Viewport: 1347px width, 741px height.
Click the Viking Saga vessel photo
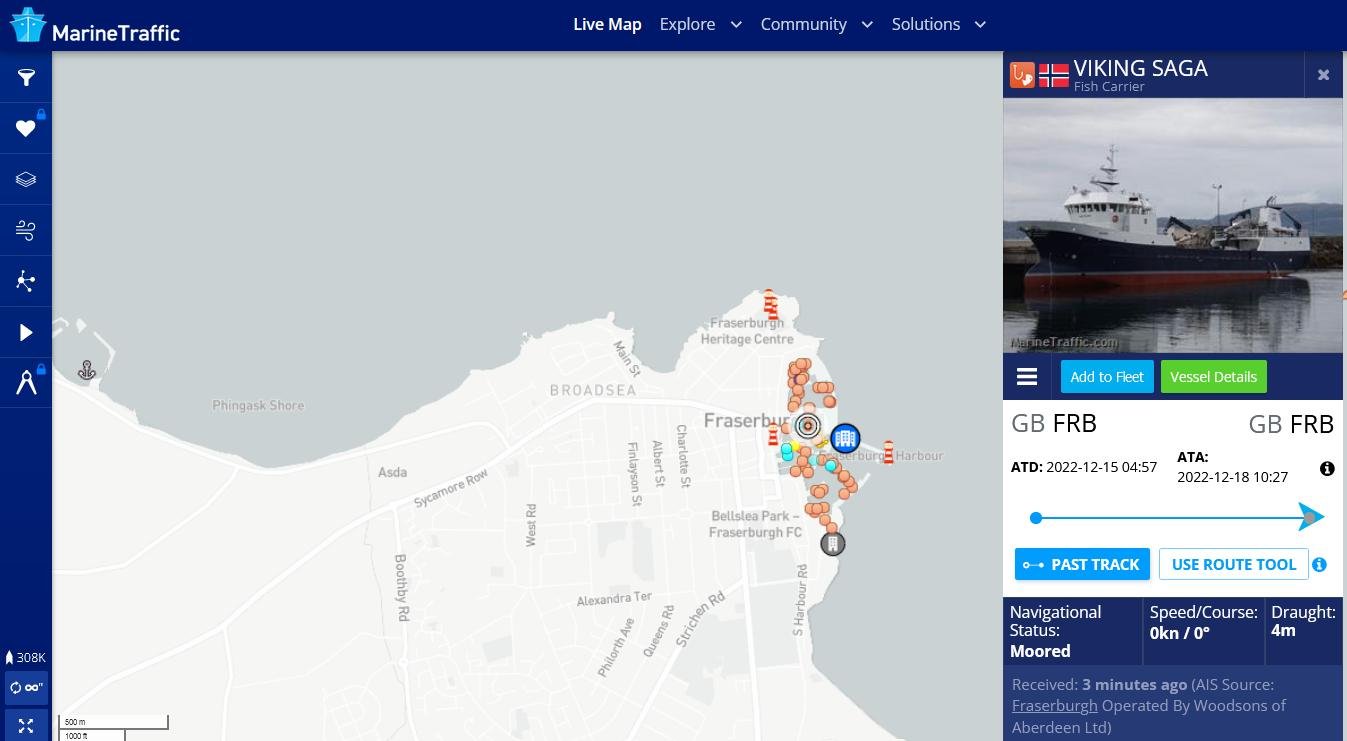[1172, 225]
